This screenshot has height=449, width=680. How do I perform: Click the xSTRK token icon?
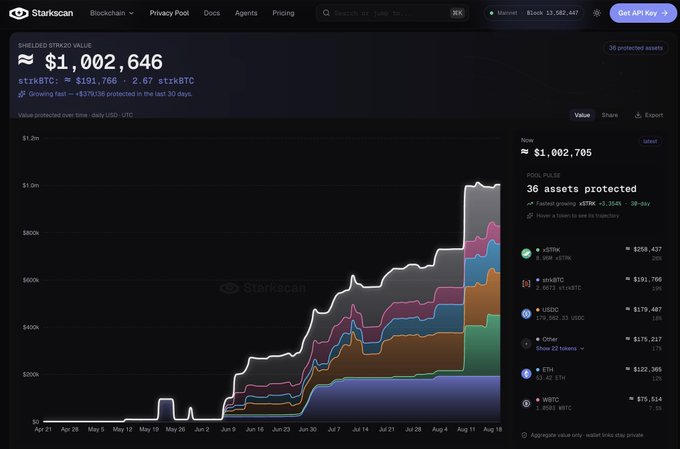click(526, 253)
